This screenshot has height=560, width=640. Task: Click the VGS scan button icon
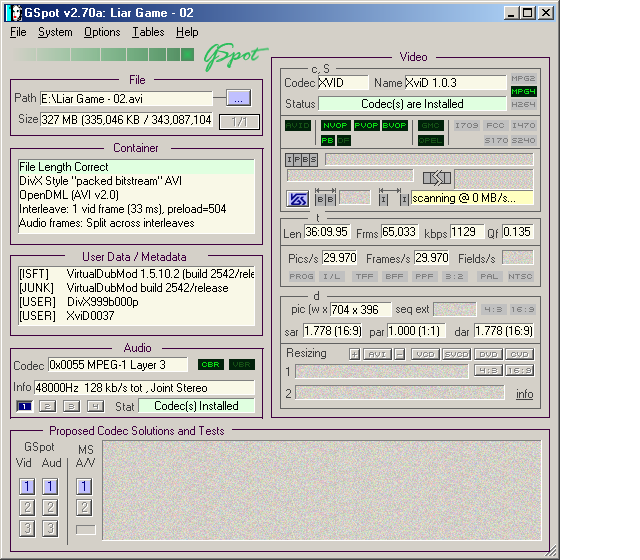click(298, 199)
